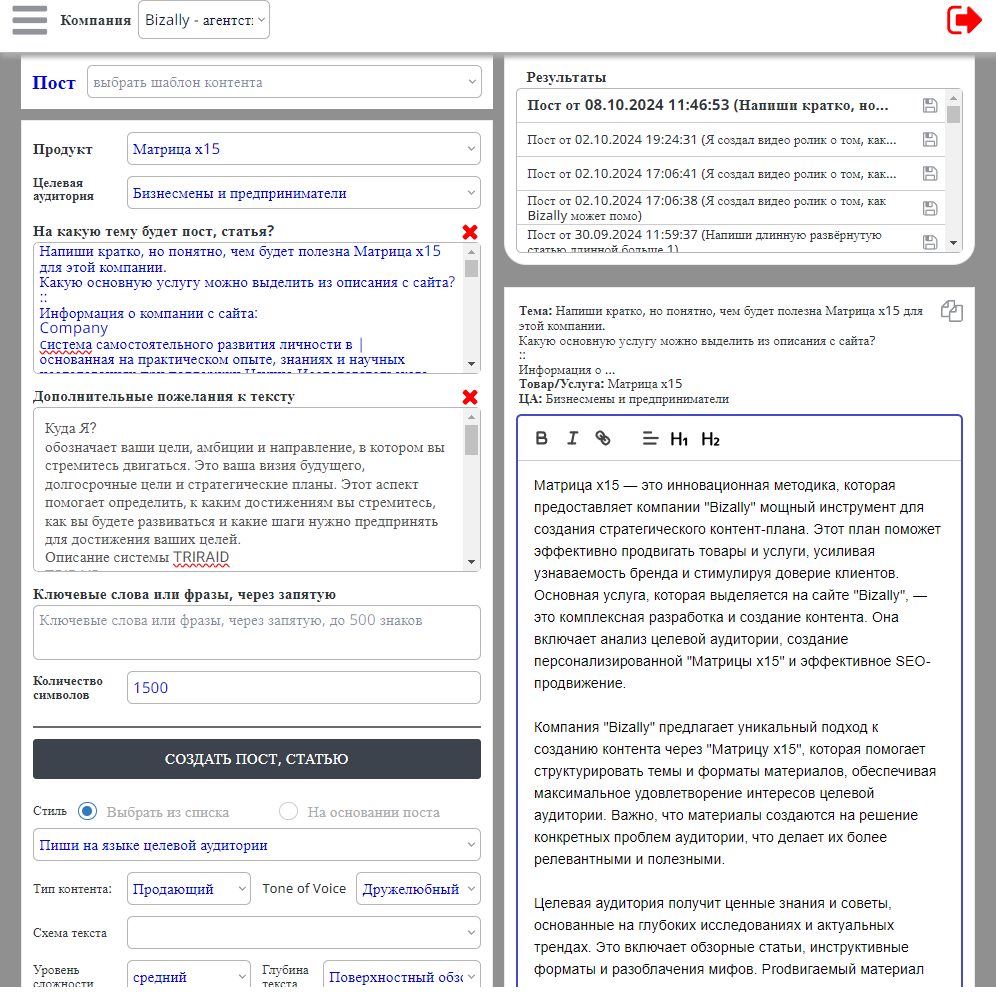This screenshot has height=996, width=996.
Task: Select the 'Выбрать из списка' style option
Action: pos(88,811)
